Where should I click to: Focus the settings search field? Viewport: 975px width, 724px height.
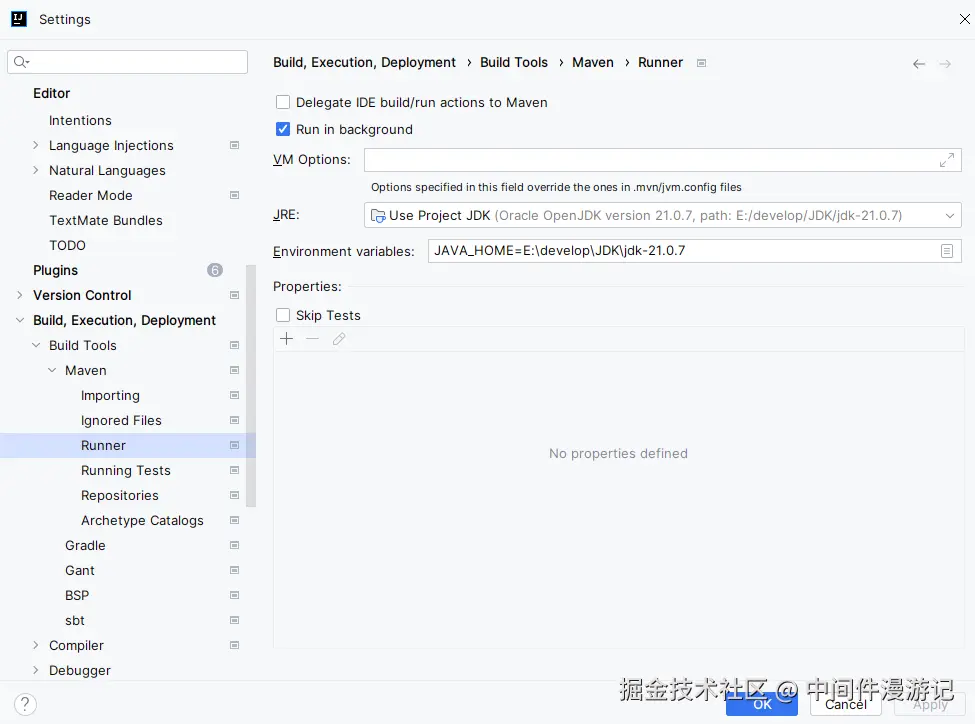[127, 62]
